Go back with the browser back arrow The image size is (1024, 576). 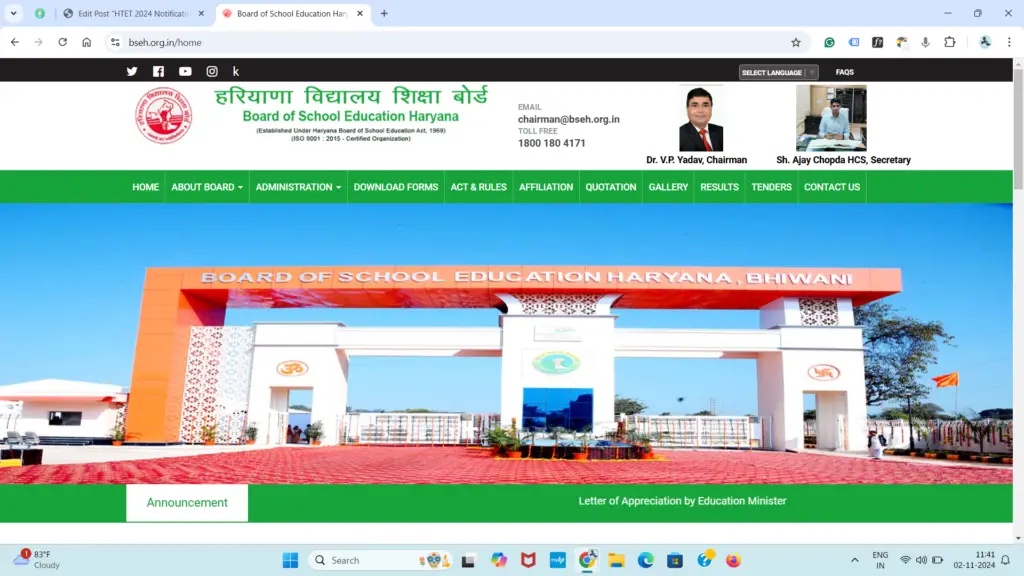[x=15, y=42]
